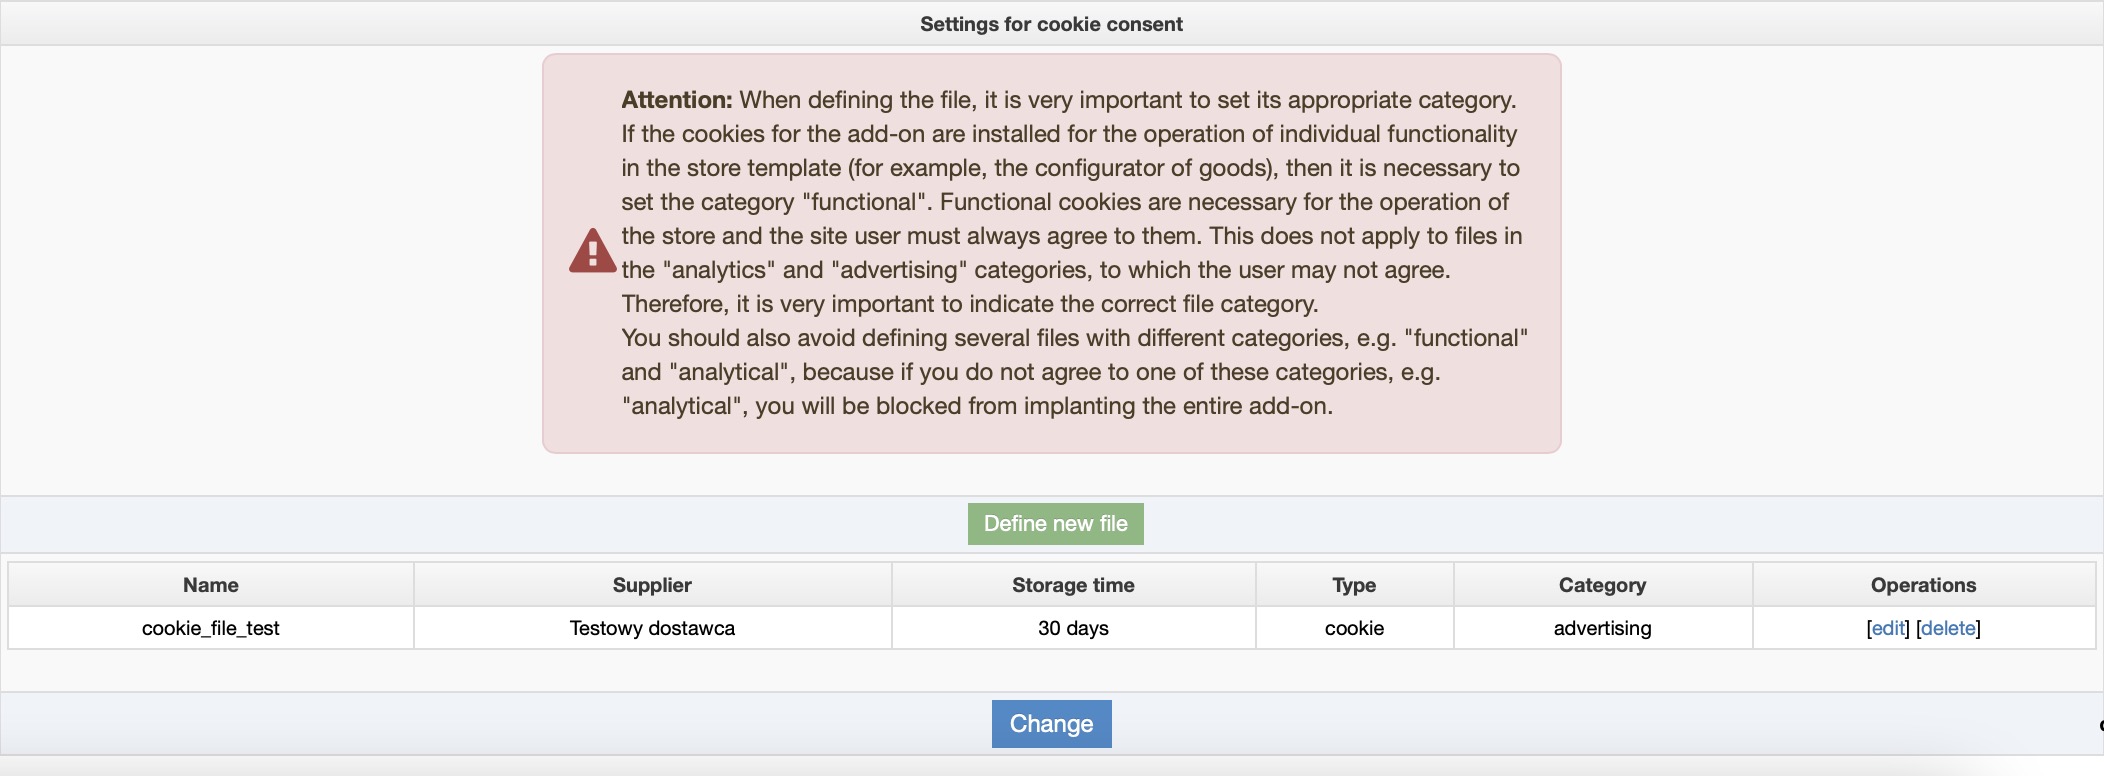Click the Category column header
This screenshot has width=2104, height=776.
pos(1602,585)
